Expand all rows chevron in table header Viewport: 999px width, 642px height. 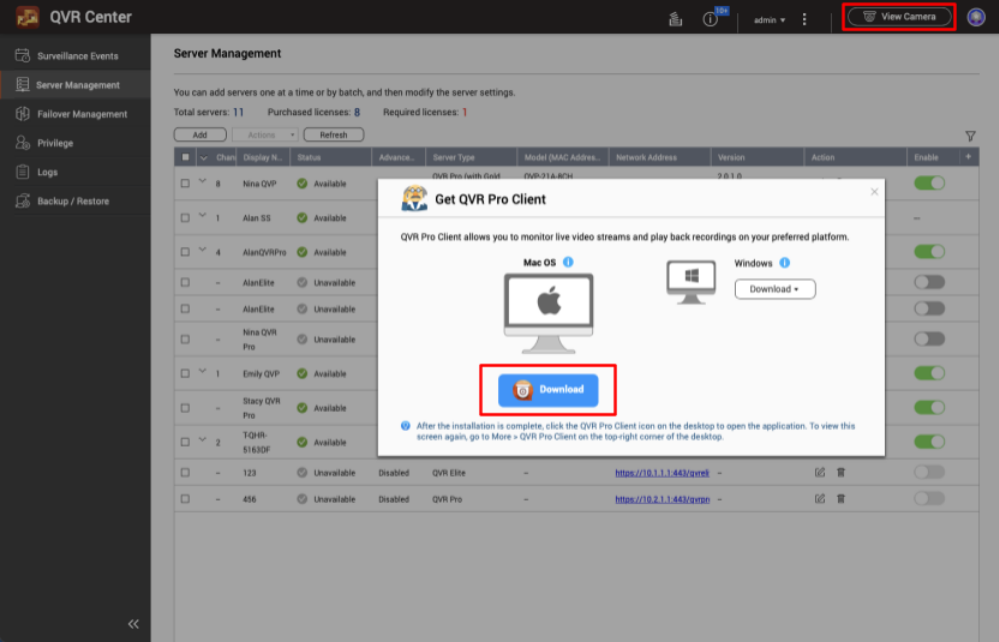[x=203, y=157]
